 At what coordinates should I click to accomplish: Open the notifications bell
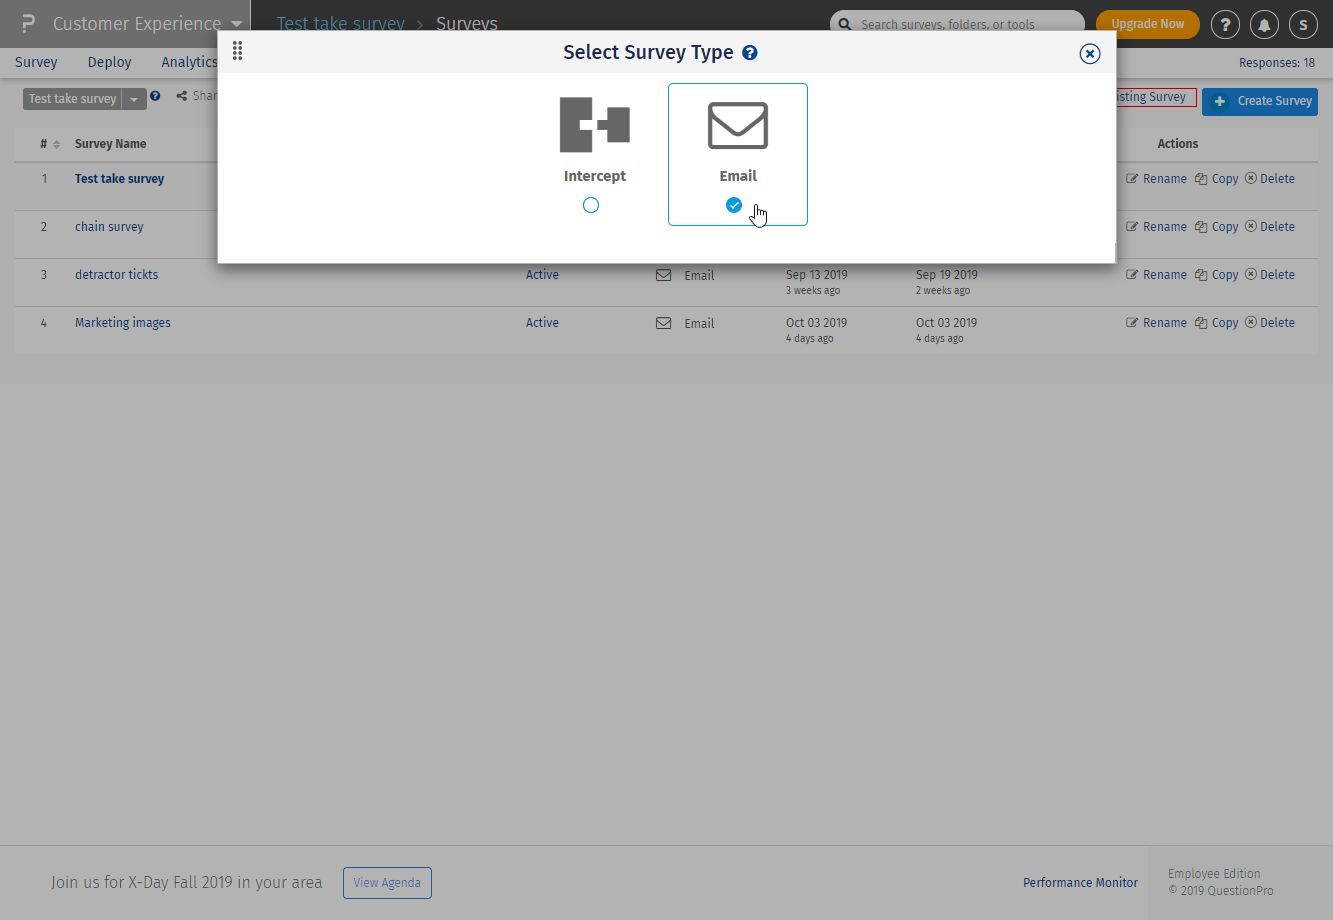(1264, 24)
